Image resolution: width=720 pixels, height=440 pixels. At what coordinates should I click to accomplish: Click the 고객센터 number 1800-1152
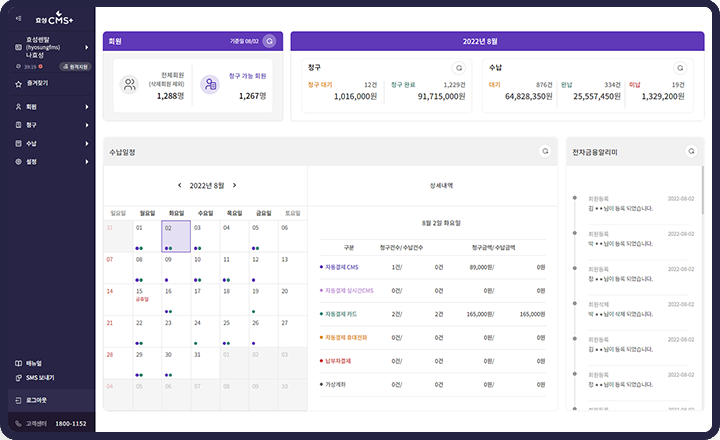coord(71,424)
